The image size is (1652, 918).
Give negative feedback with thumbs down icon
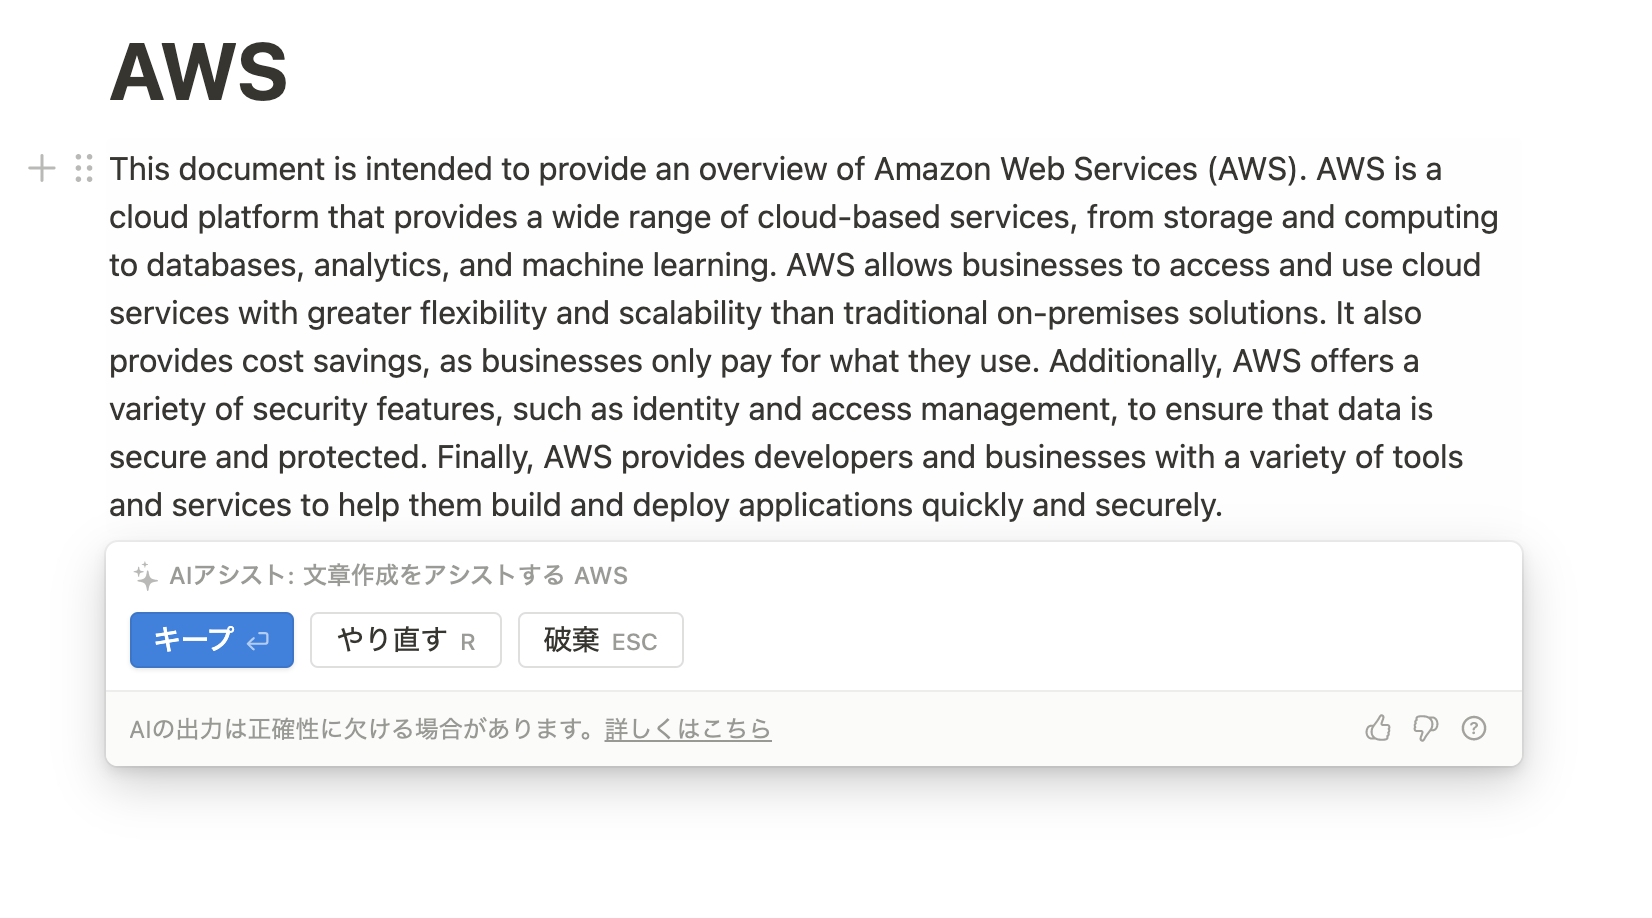[x=1426, y=728]
